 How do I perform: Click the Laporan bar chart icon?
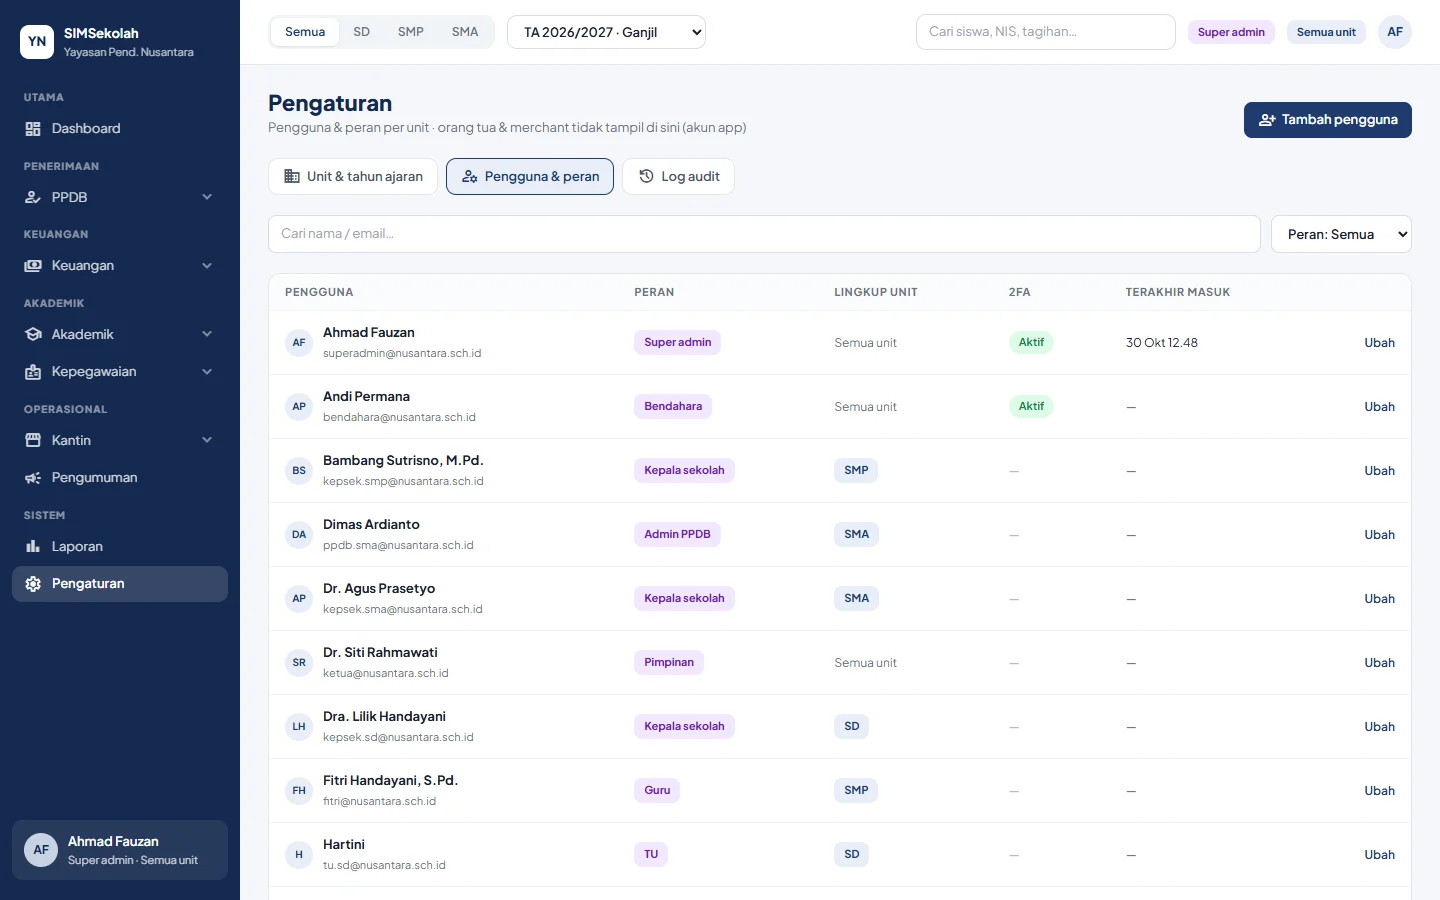[x=33, y=546]
